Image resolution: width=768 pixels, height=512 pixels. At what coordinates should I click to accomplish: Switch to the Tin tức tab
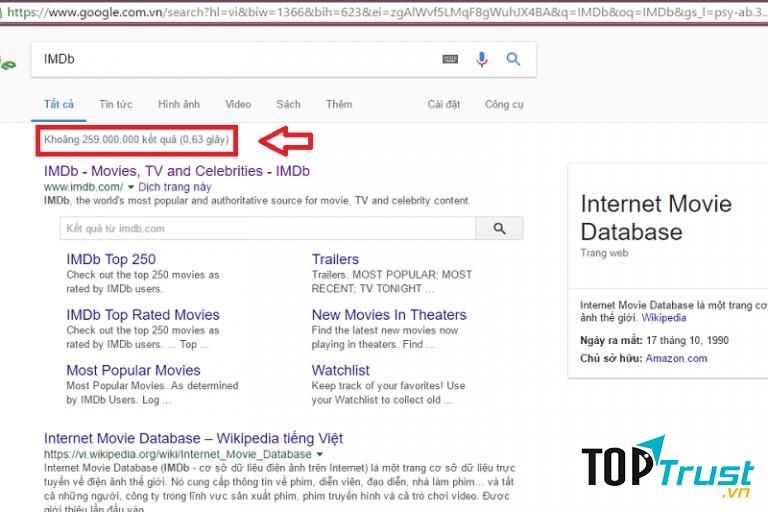pyautogui.click(x=116, y=104)
